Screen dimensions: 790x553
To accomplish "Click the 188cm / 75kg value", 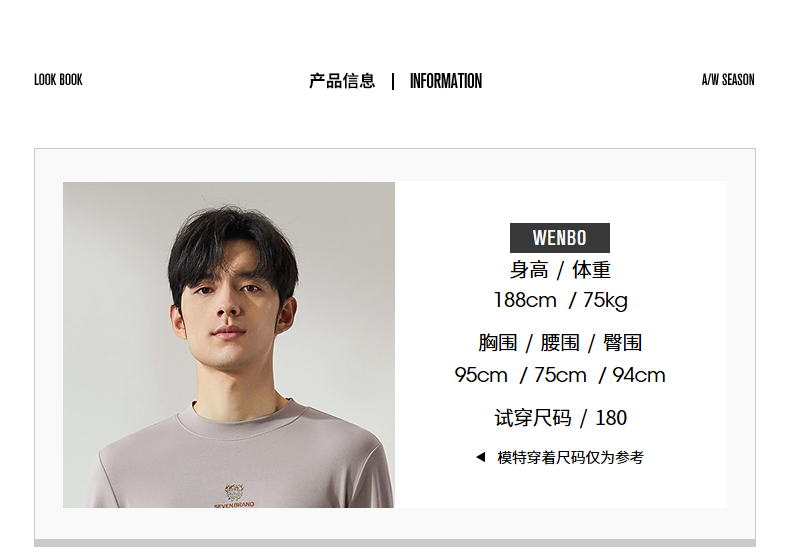I will 560,300.
